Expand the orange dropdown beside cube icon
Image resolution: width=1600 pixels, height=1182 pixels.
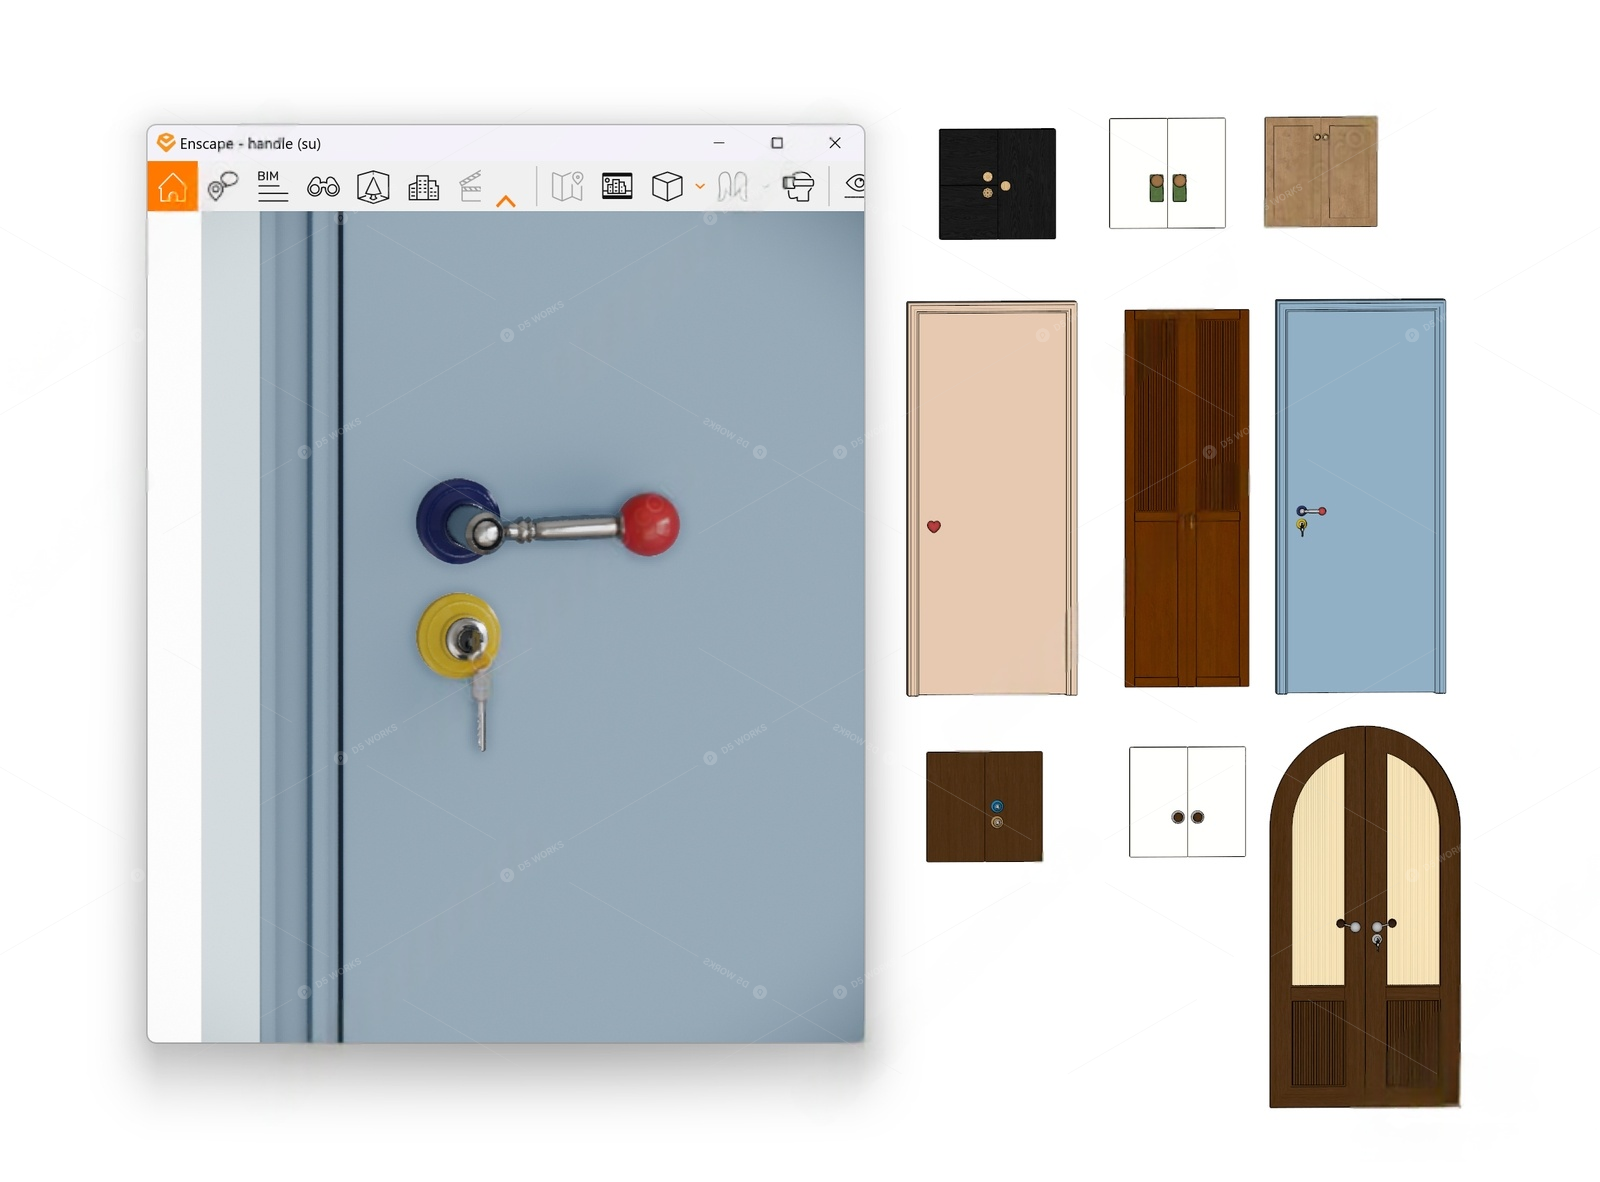(x=700, y=186)
